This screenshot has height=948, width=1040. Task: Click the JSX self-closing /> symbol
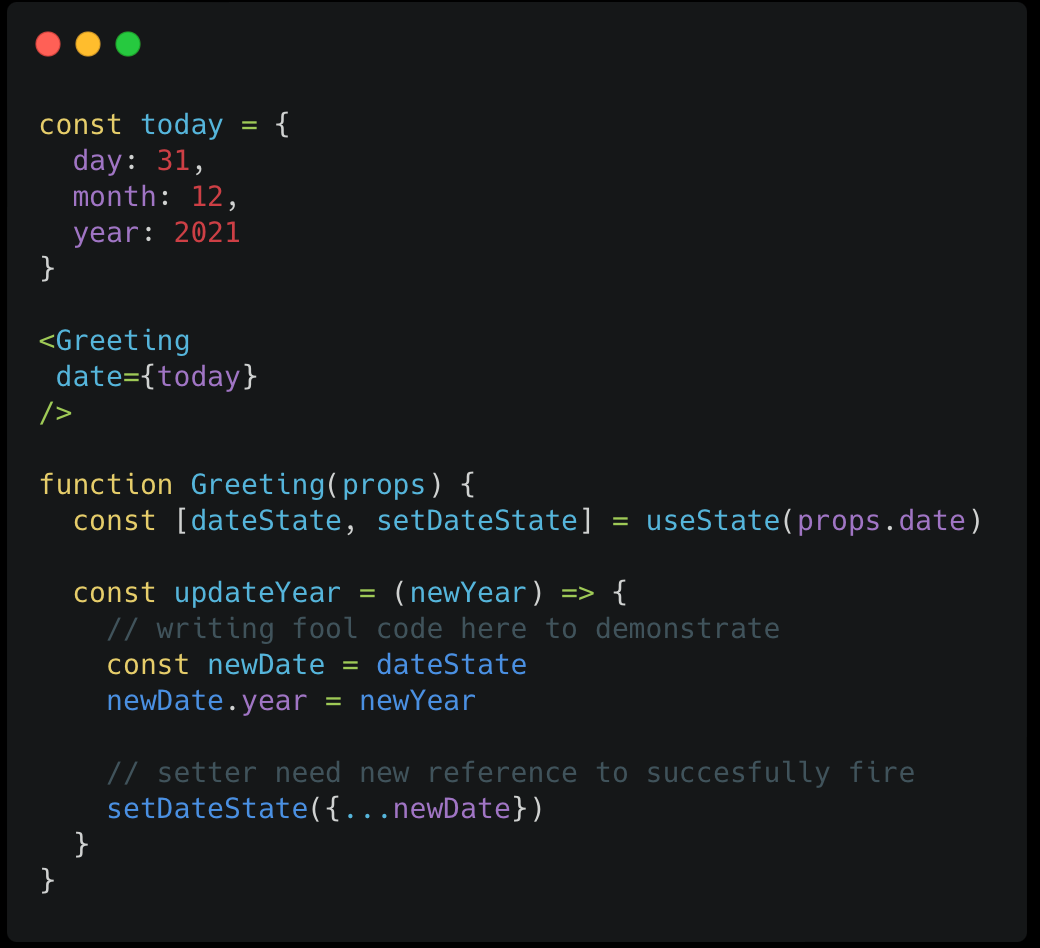[x=56, y=413]
